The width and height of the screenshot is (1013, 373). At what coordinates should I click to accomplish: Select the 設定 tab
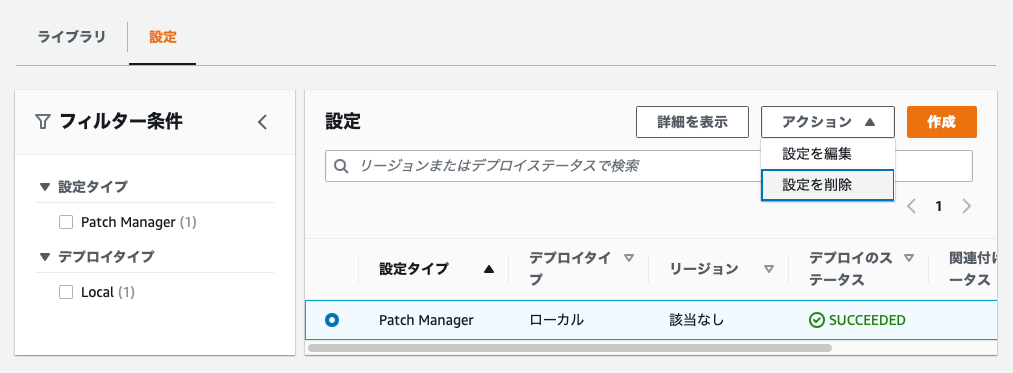pos(163,37)
